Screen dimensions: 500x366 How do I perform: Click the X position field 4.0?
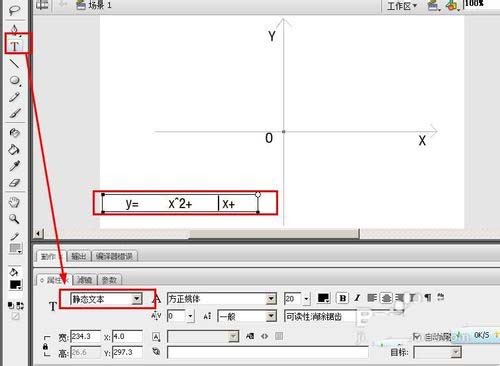(x=127, y=336)
